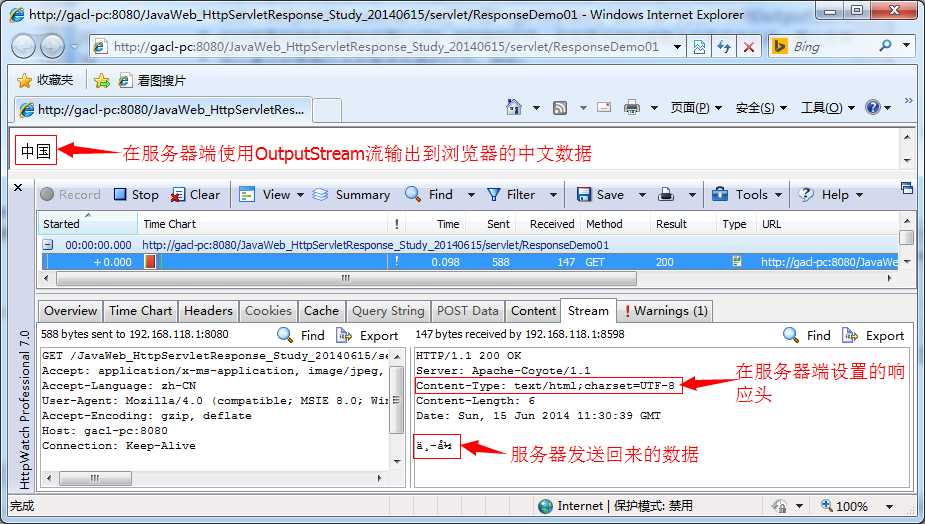Open the 看图搜片 favorites link
The height and width of the screenshot is (524, 925).
point(152,80)
